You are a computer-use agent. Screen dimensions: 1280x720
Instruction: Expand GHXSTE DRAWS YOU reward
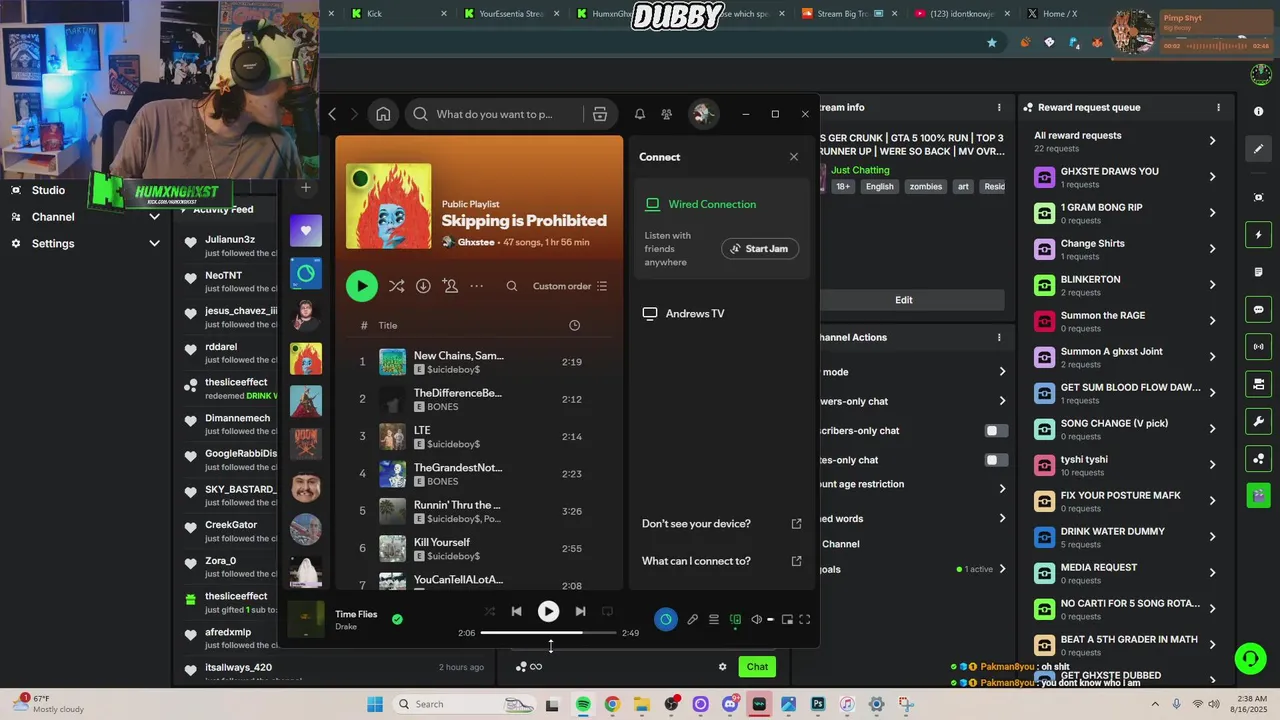(1212, 177)
